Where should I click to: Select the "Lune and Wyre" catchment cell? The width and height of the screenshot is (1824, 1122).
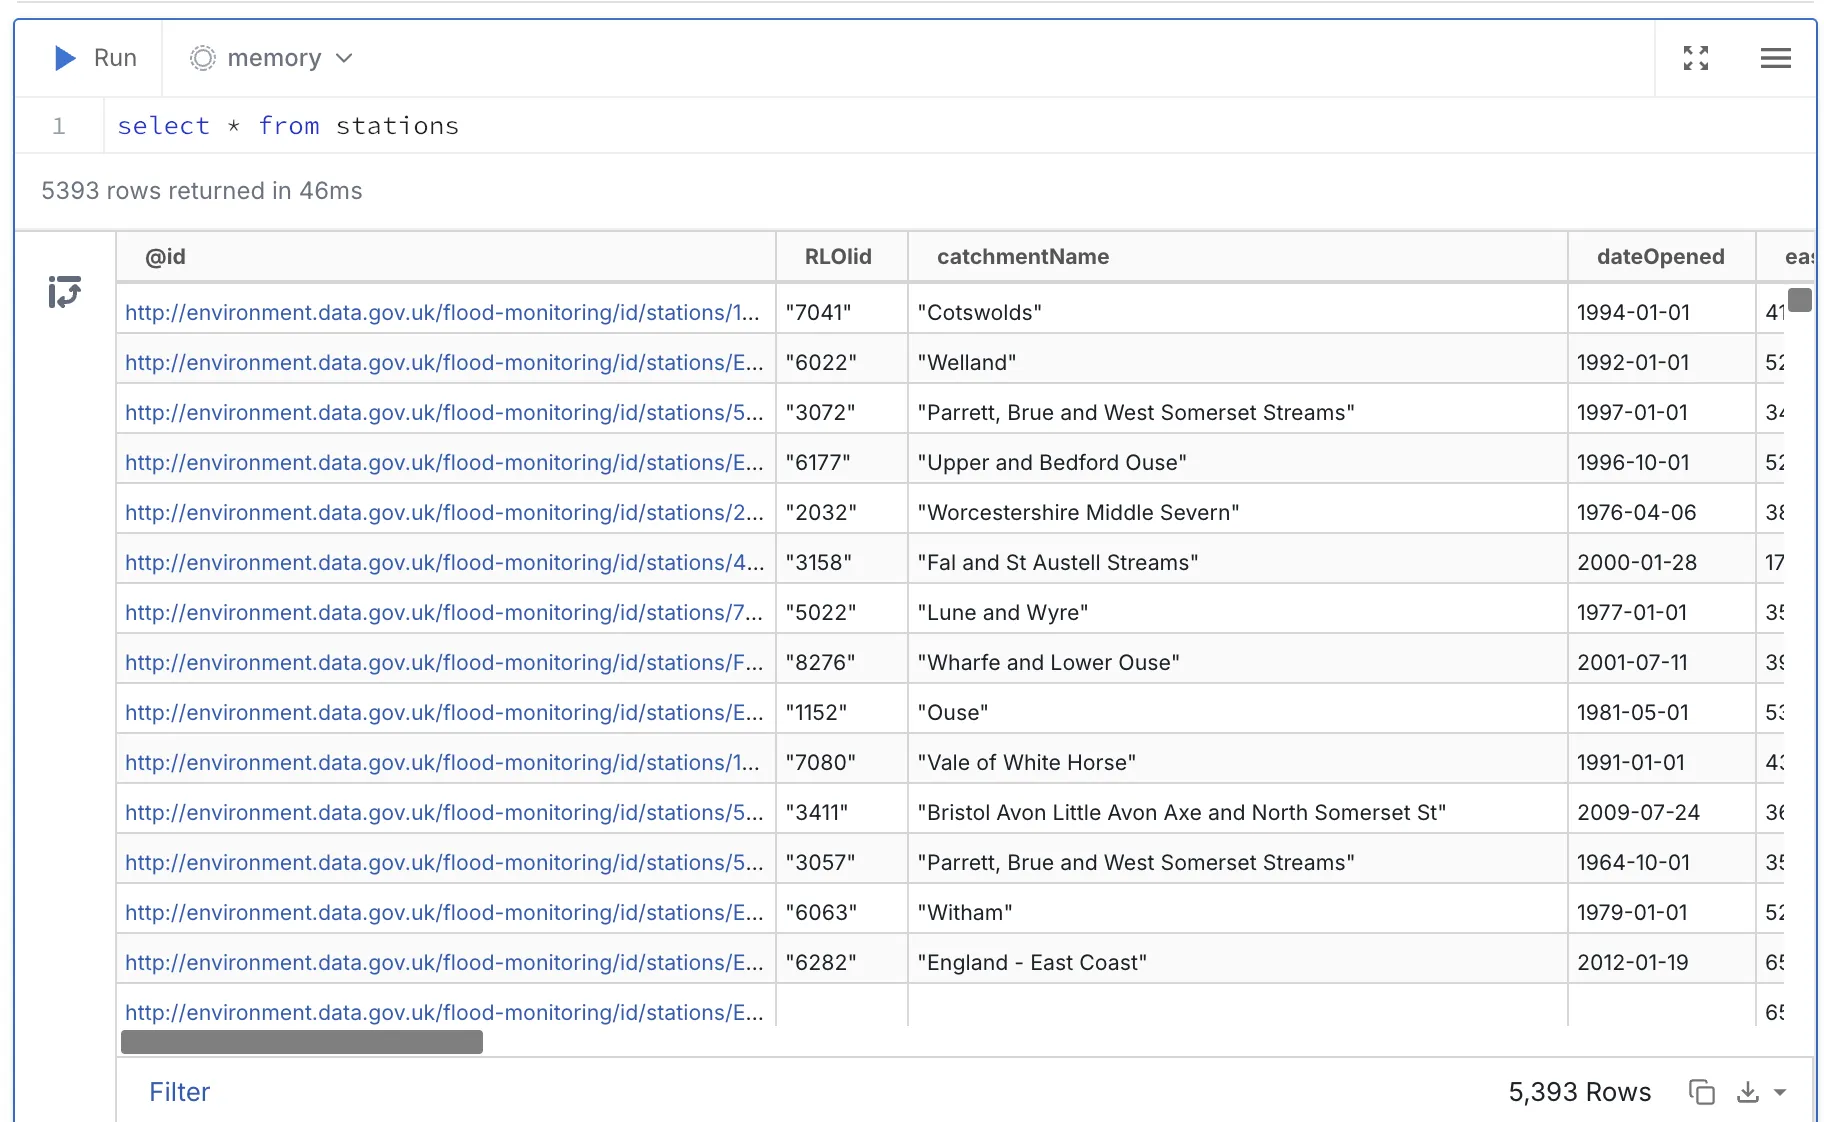[1002, 612]
